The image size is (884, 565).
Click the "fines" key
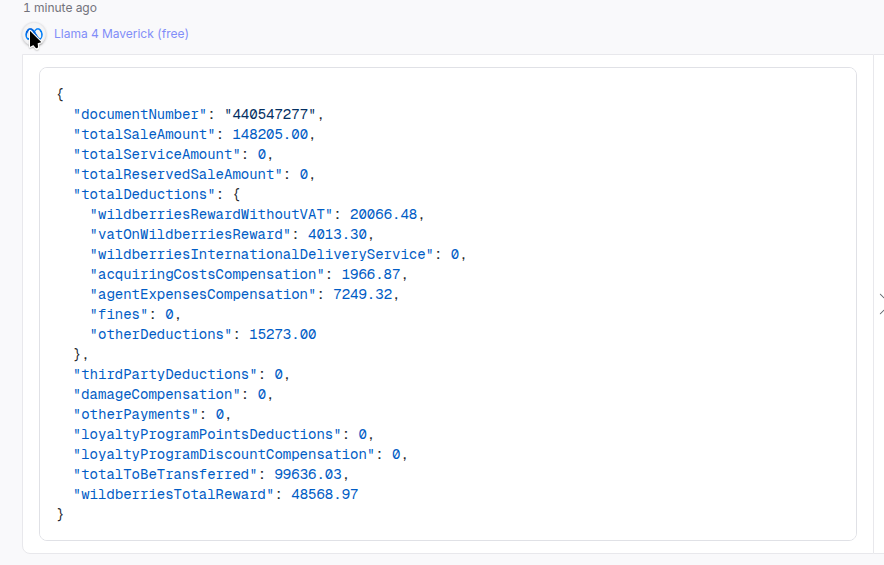[120, 315]
